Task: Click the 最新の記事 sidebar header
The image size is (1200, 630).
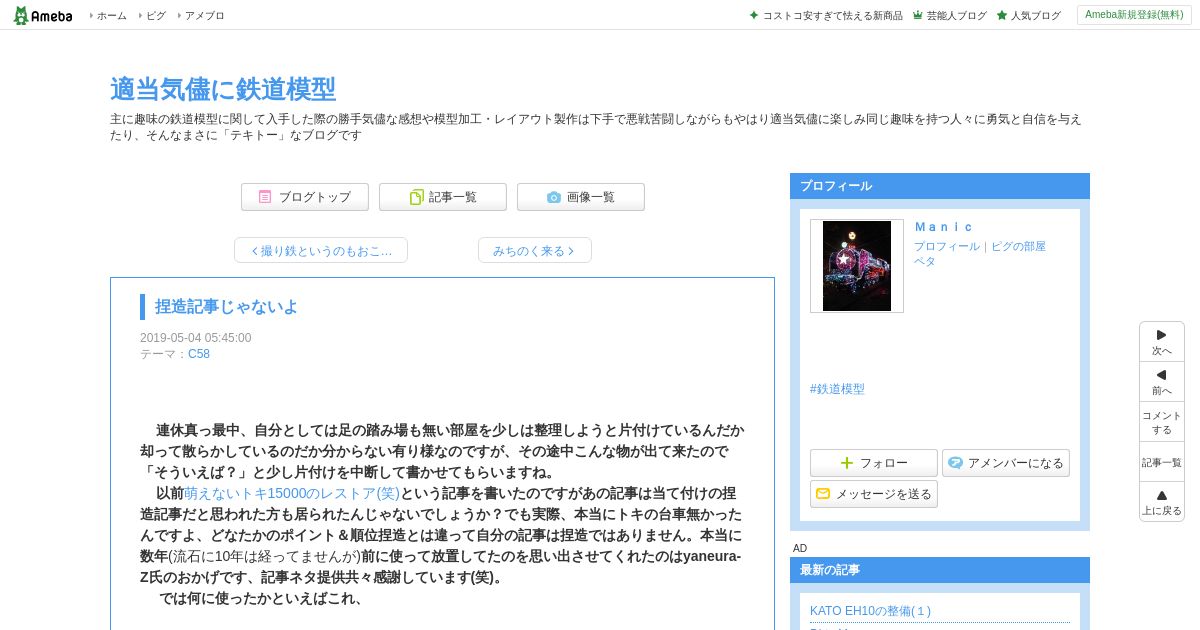Action: (x=940, y=570)
